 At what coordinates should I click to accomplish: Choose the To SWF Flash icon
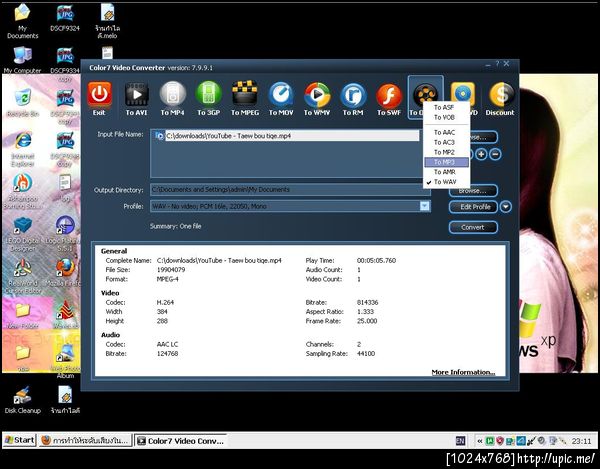389,95
